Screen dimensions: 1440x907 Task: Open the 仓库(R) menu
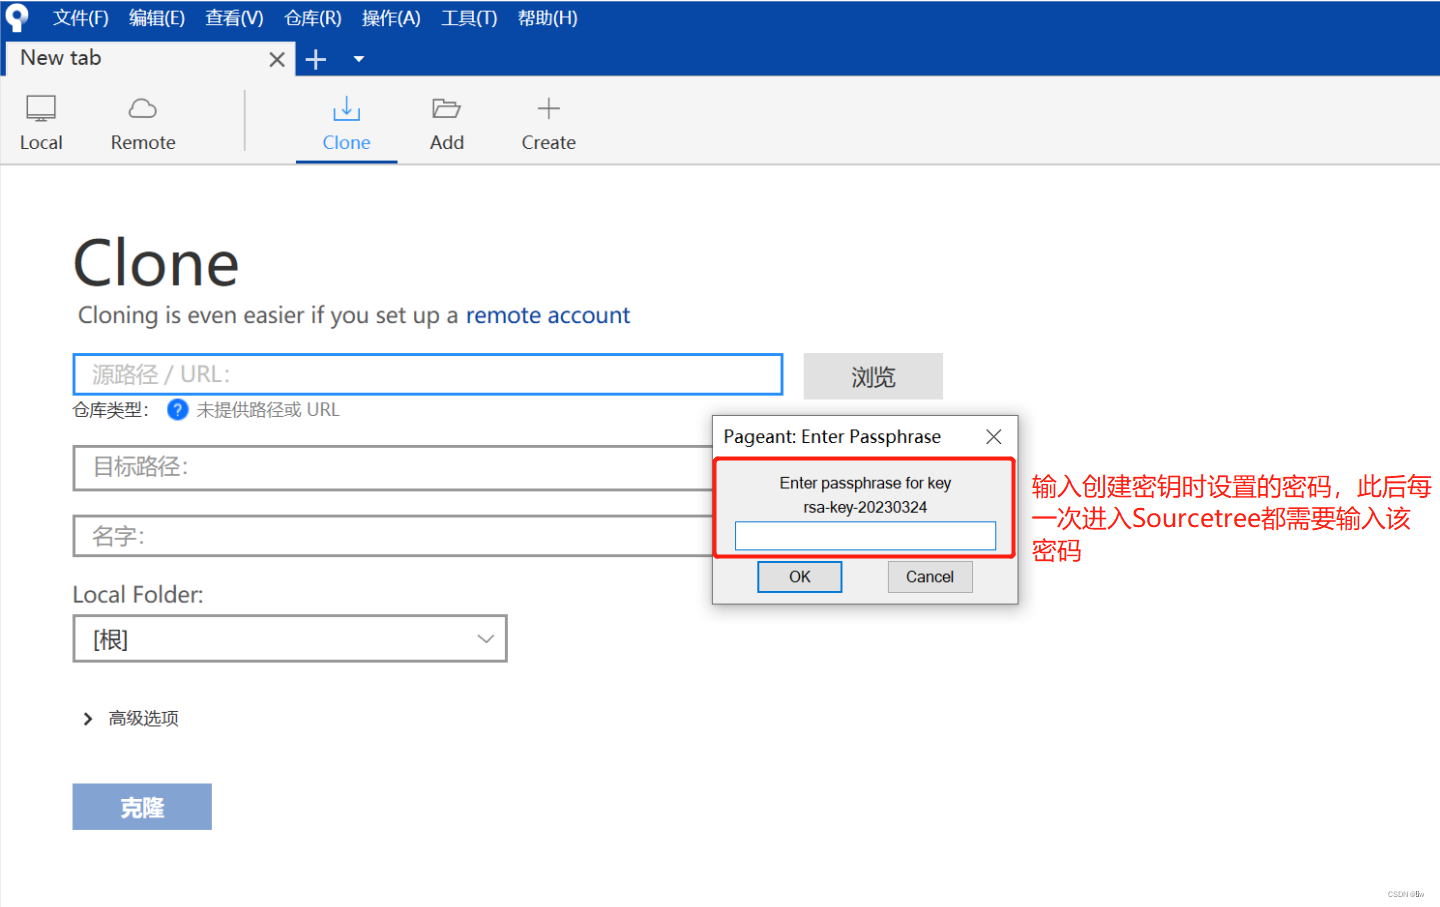click(313, 18)
